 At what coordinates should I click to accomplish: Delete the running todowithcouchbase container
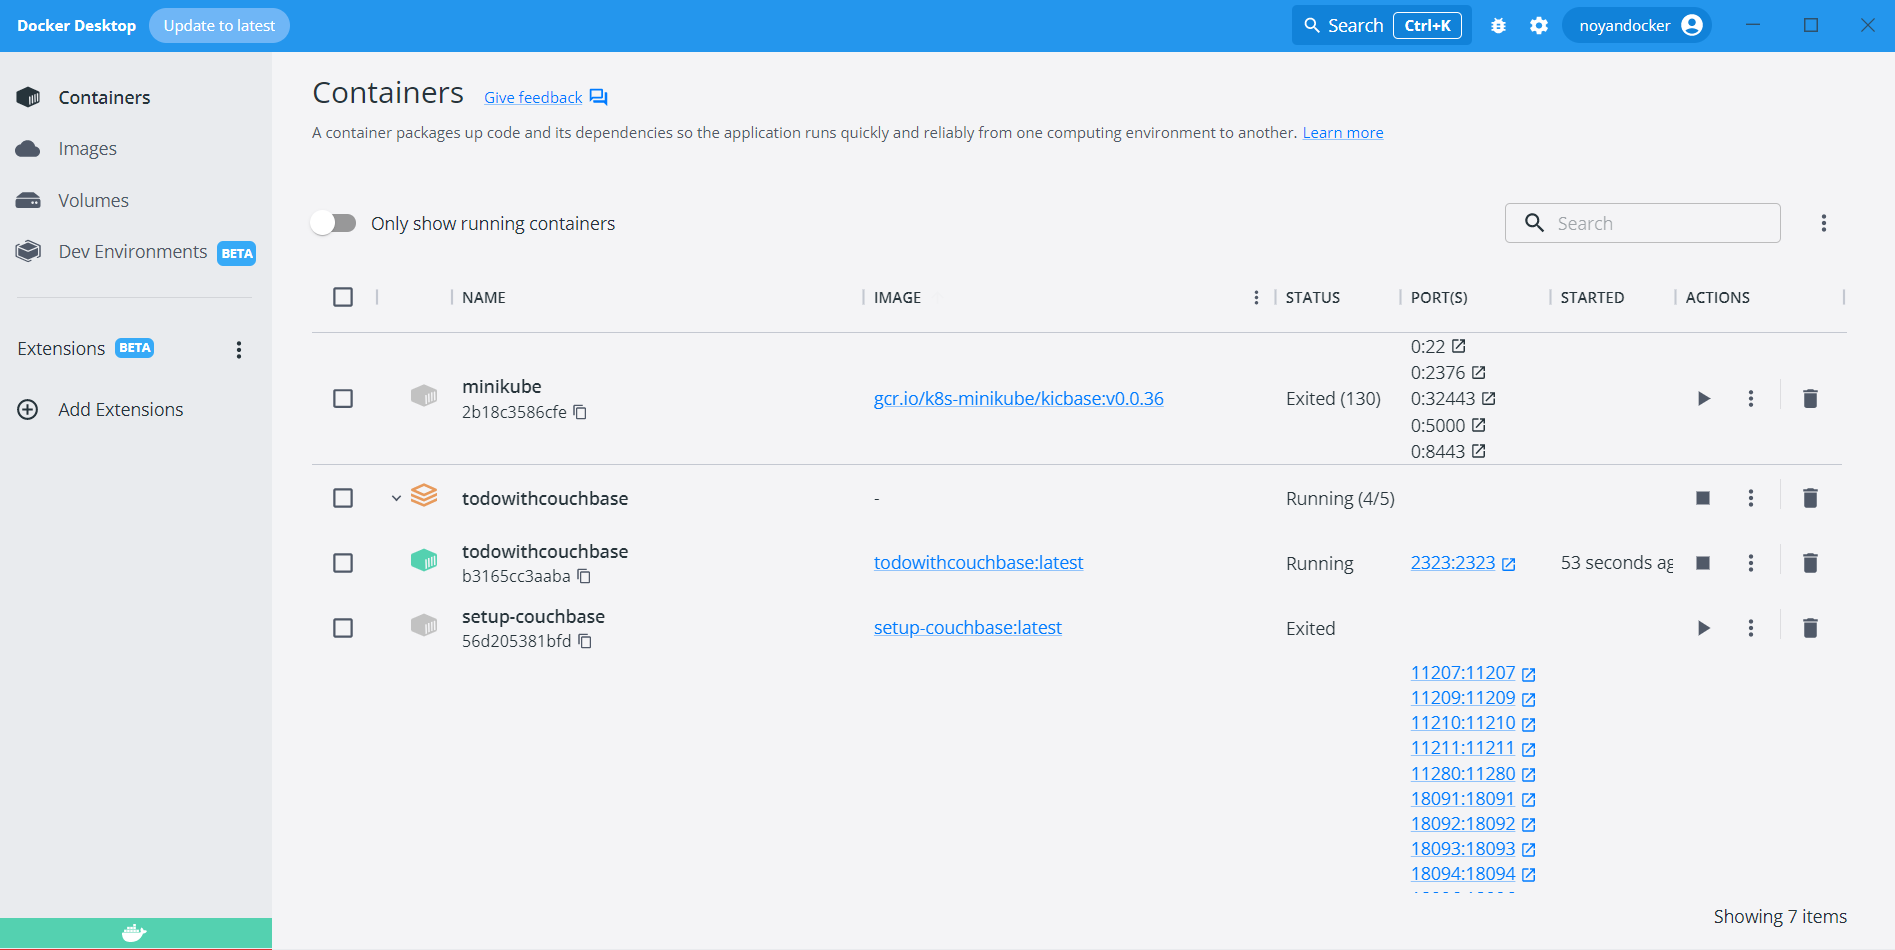coord(1810,563)
